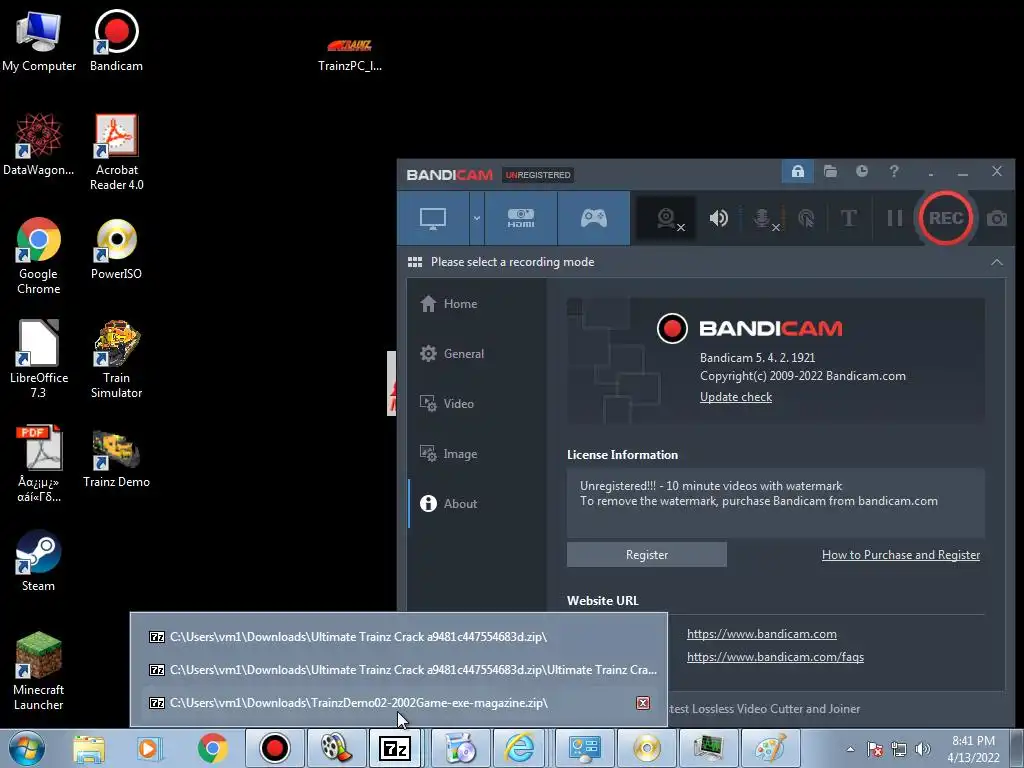Open scheduled recording clock icon

tap(862, 172)
